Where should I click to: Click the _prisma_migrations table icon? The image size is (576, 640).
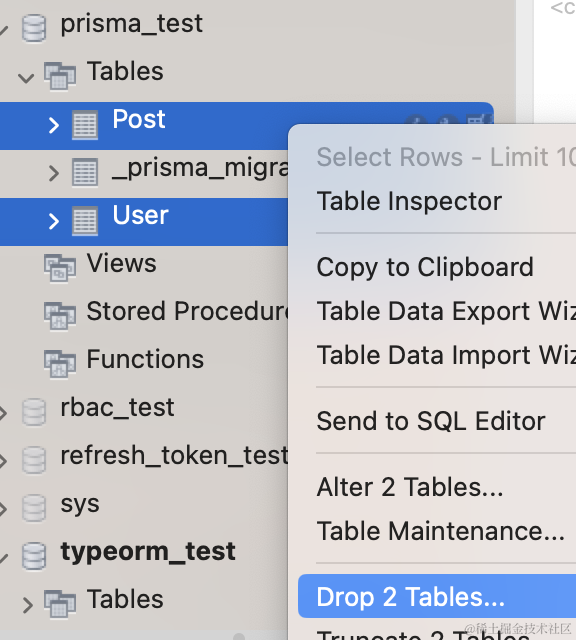click(85, 172)
